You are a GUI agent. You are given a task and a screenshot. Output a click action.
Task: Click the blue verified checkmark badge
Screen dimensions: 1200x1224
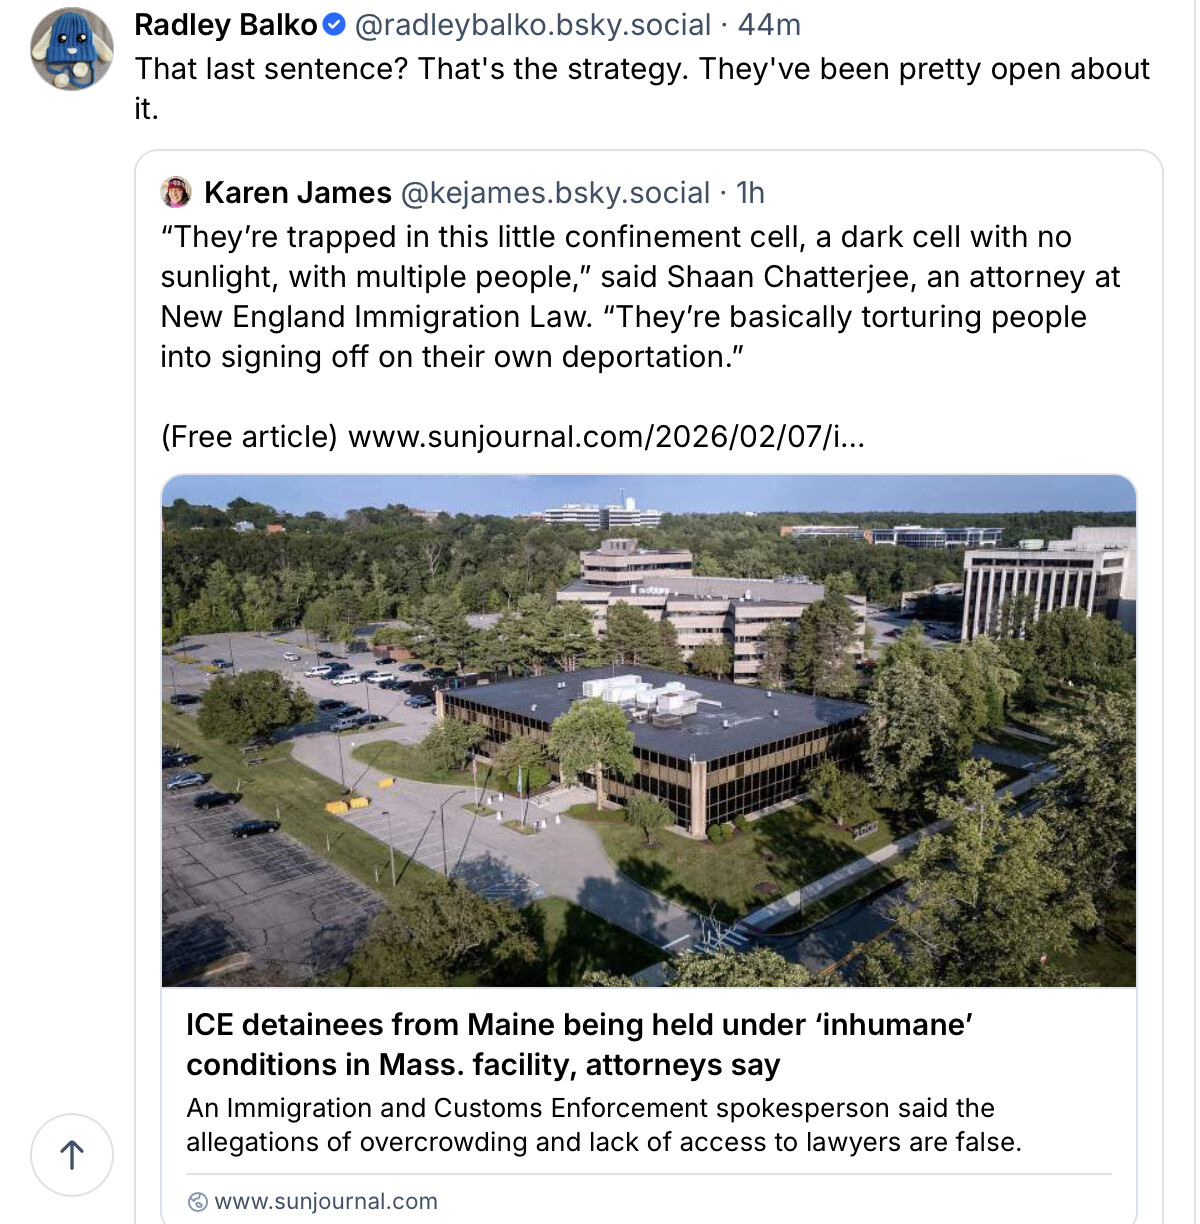point(336,25)
